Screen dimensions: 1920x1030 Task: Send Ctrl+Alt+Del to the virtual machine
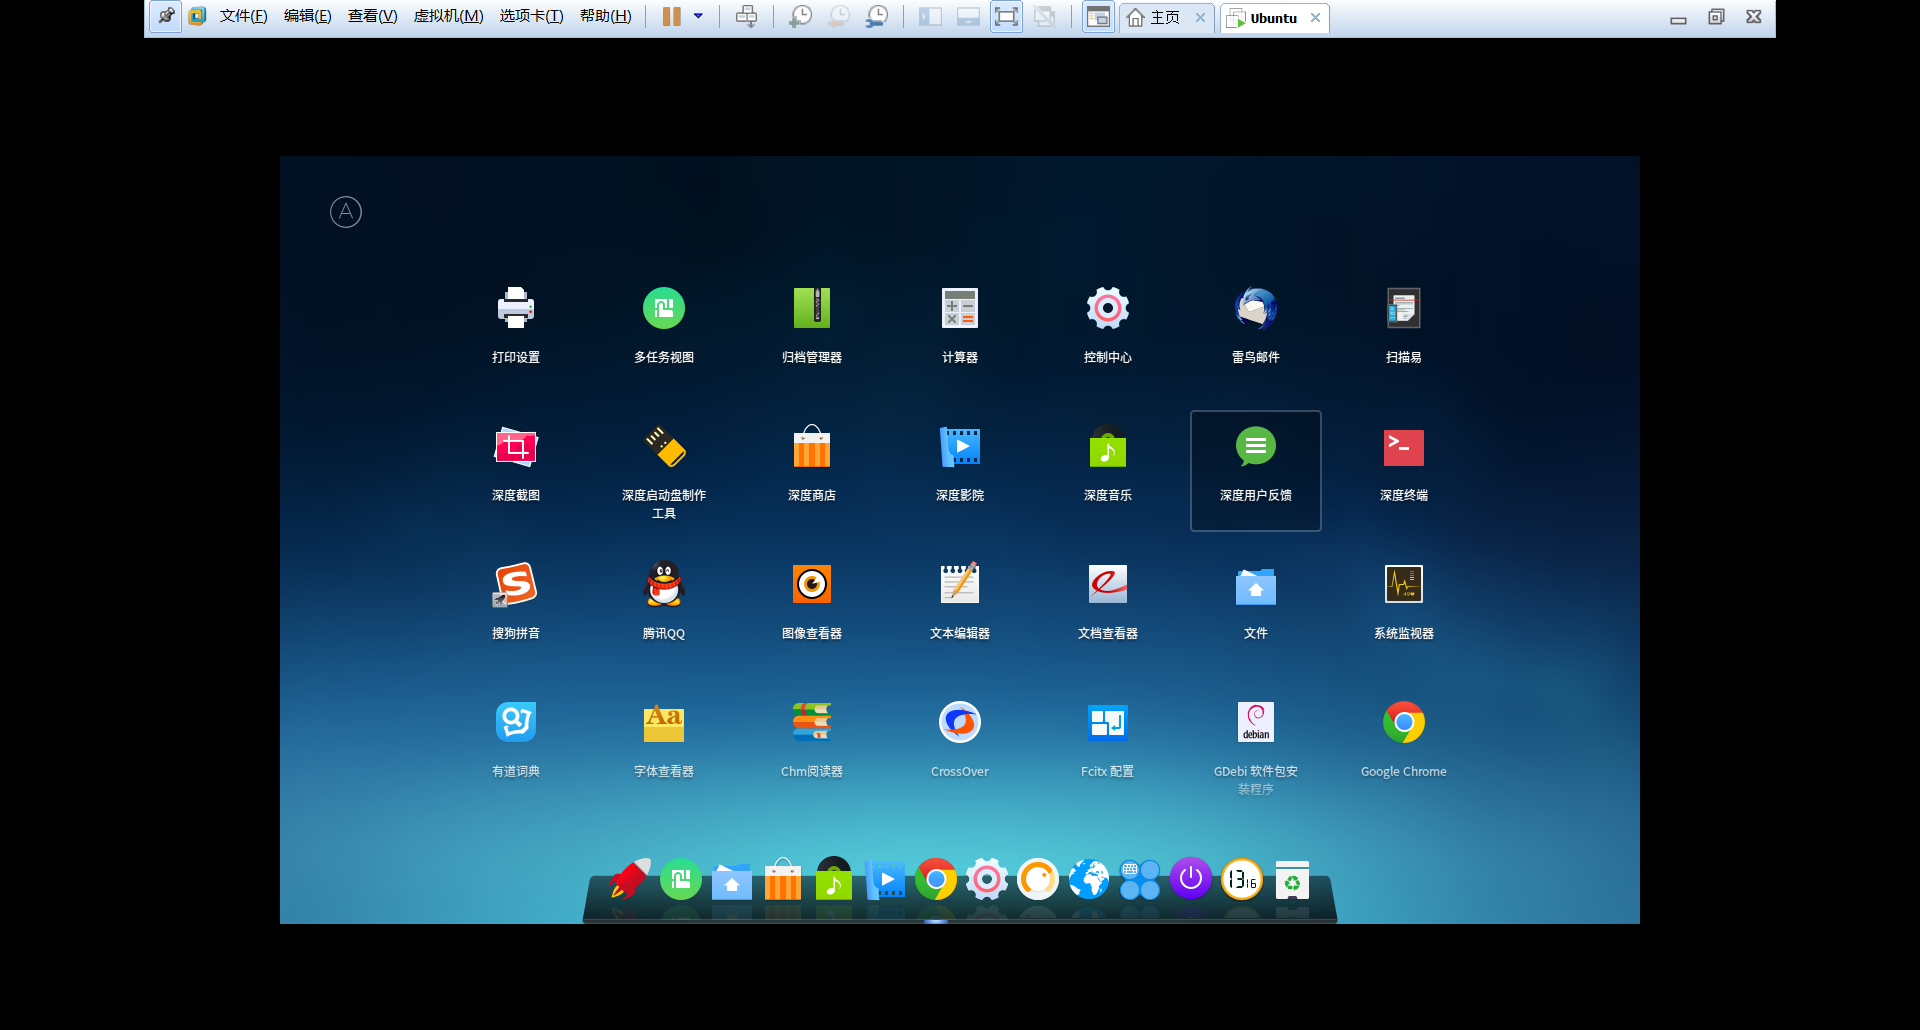[x=746, y=16]
